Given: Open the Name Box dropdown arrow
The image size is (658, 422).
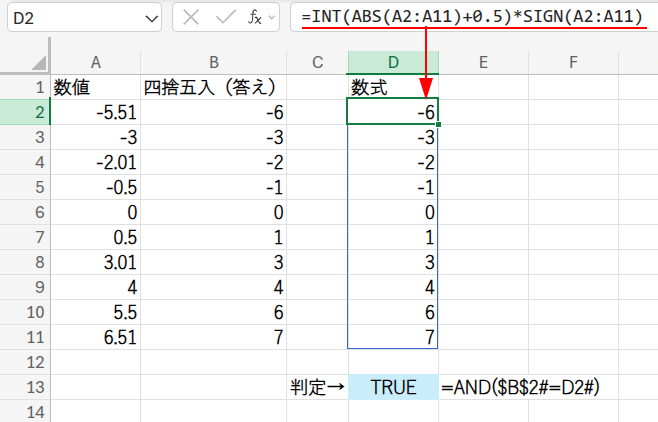Looking at the screenshot, I should 151,18.
